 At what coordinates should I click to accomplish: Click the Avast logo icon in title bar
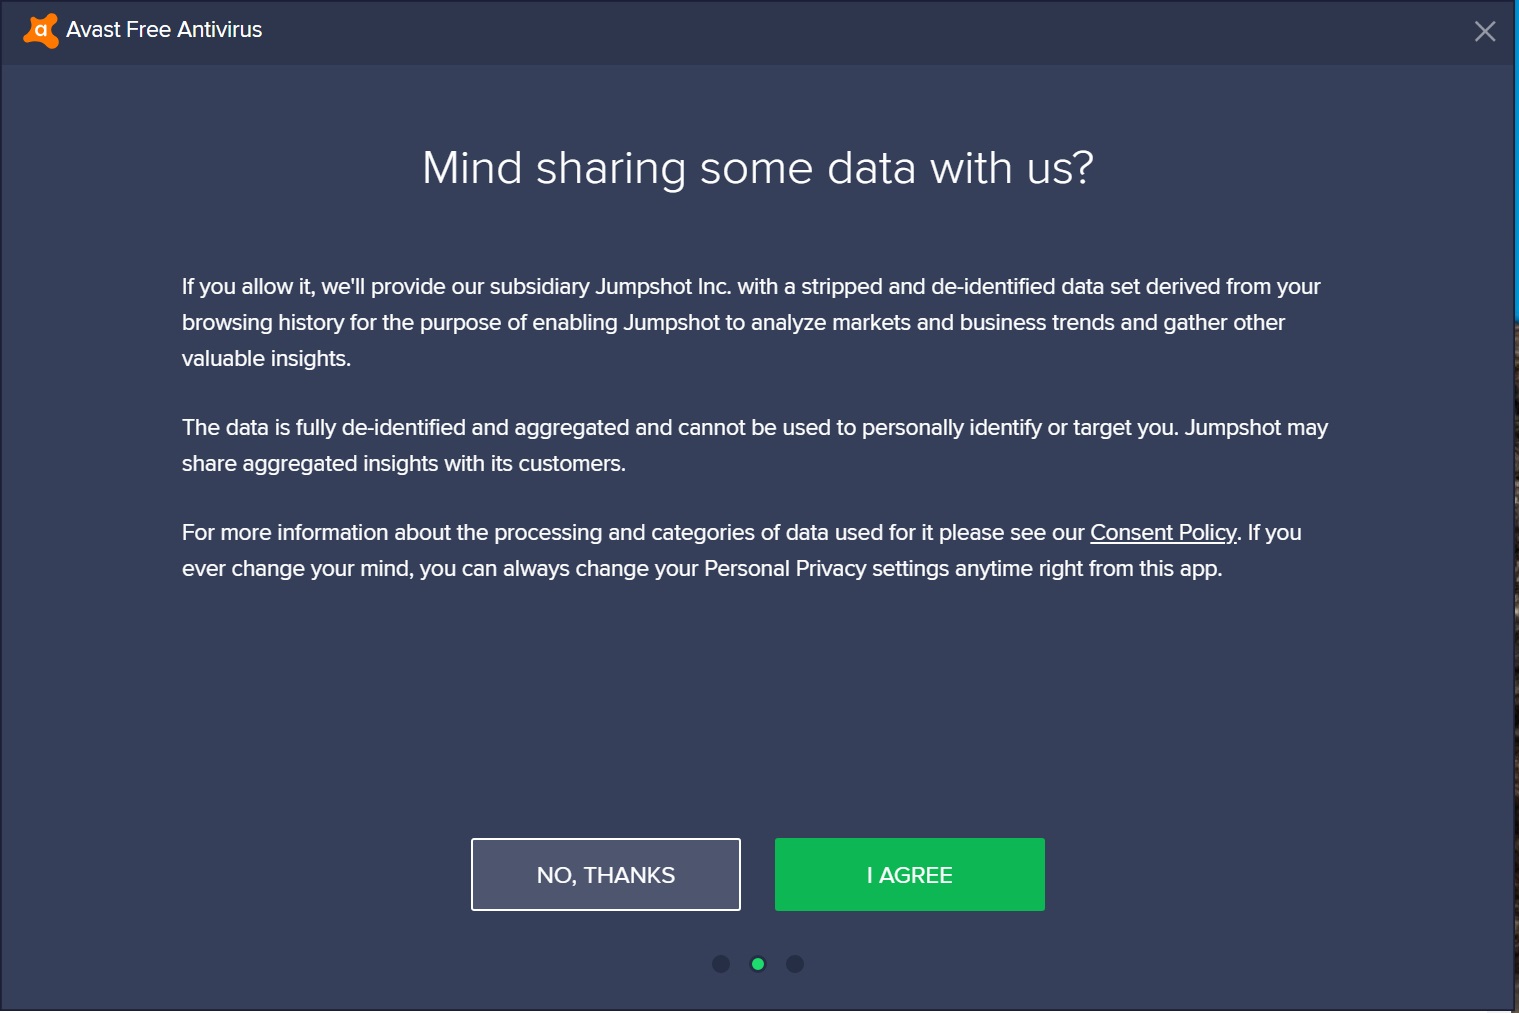[41, 31]
